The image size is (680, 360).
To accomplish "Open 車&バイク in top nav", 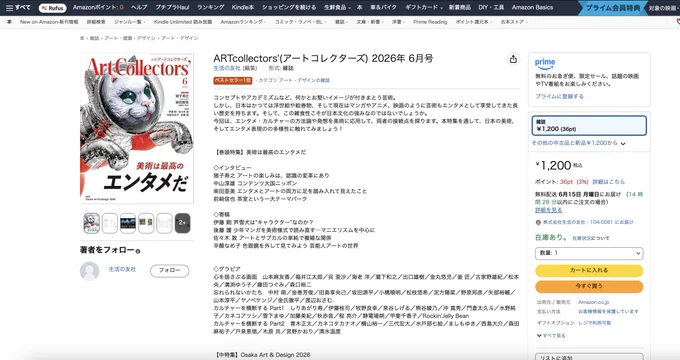I will [x=383, y=7].
